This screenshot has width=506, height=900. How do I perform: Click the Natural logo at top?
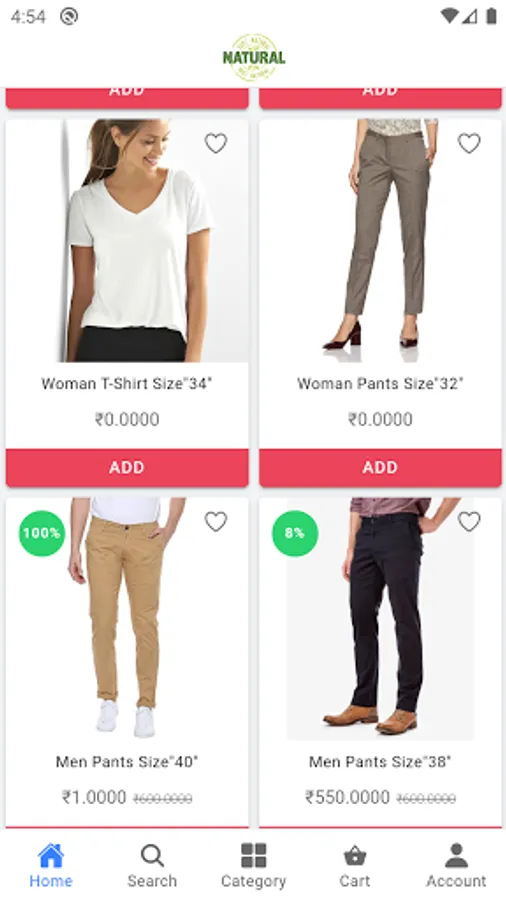254,57
